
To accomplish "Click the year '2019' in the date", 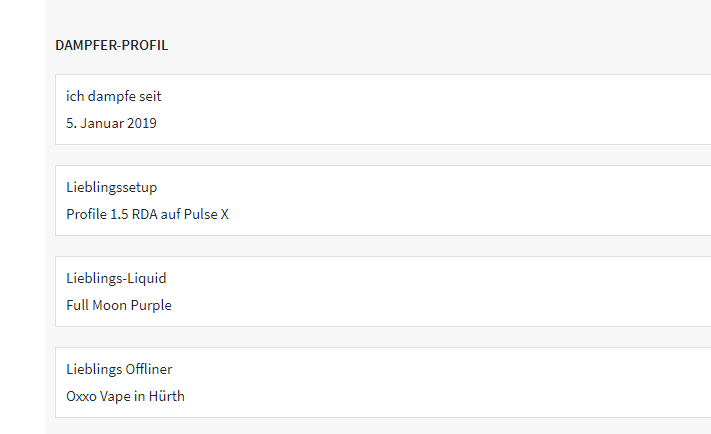I will (141, 124).
